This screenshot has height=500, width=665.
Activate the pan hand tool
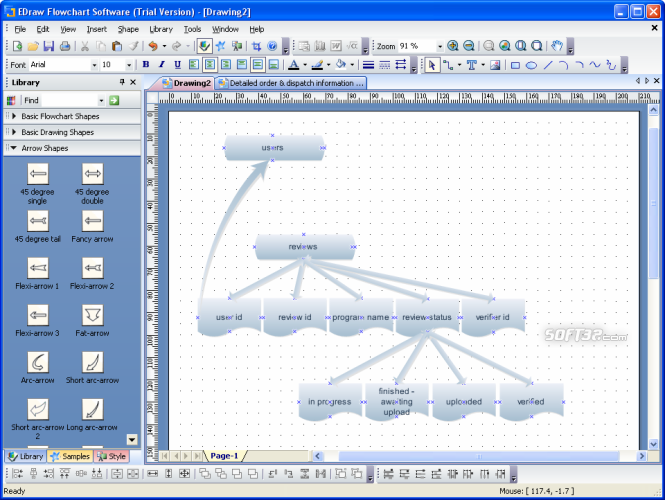click(x=557, y=46)
